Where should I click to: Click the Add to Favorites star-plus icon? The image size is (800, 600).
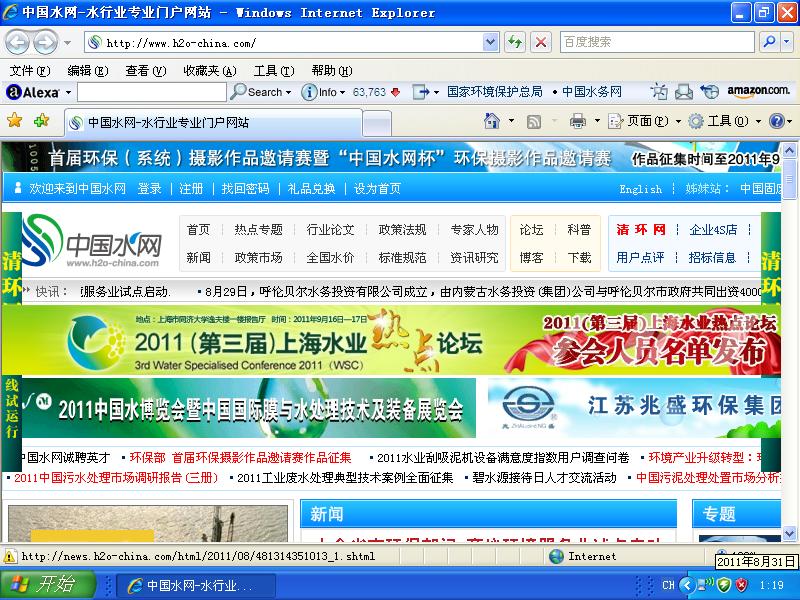click(41, 121)
